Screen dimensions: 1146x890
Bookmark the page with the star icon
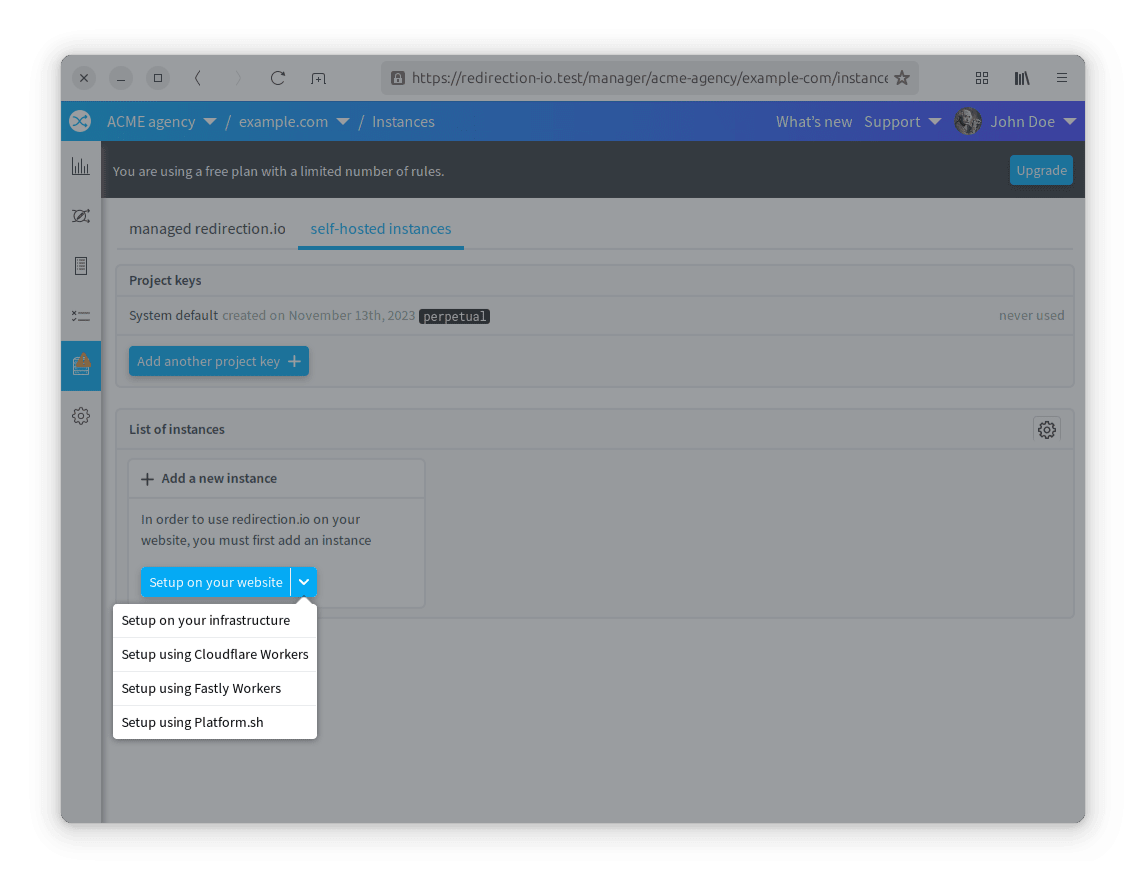902,78
